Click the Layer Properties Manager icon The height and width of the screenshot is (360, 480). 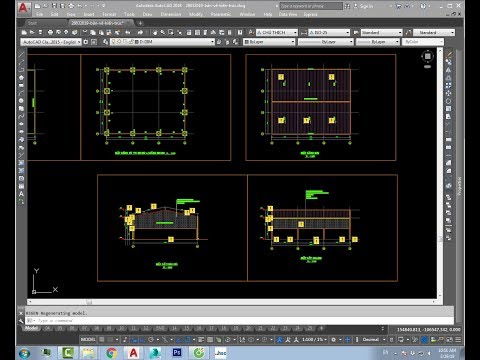106,42
